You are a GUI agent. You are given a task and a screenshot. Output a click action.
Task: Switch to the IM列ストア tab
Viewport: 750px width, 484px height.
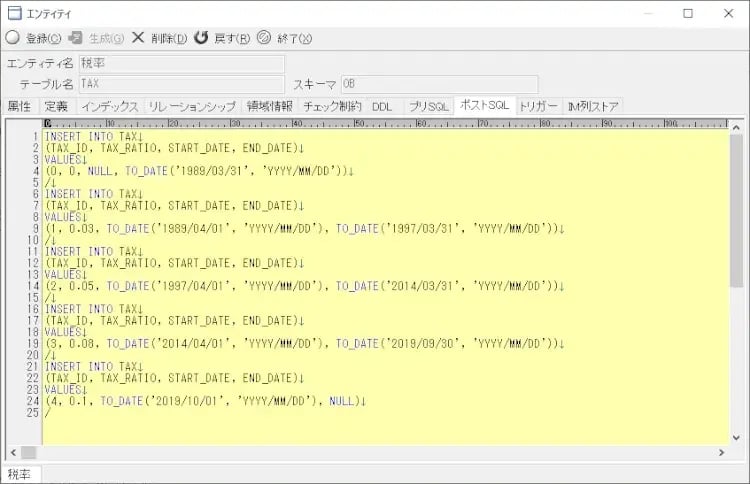click(593, 106)
